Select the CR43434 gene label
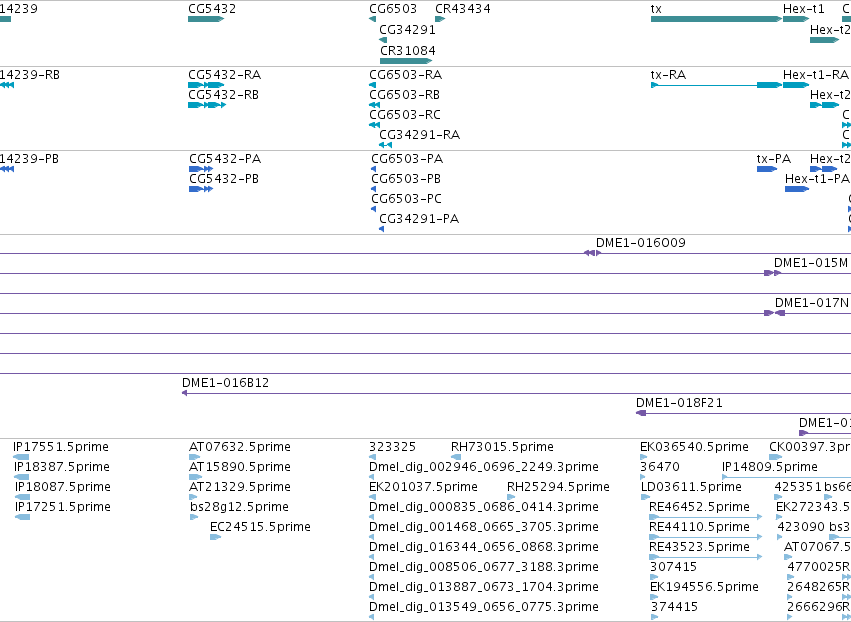Viewport: 851px width, 622px height. click(462, 9)
